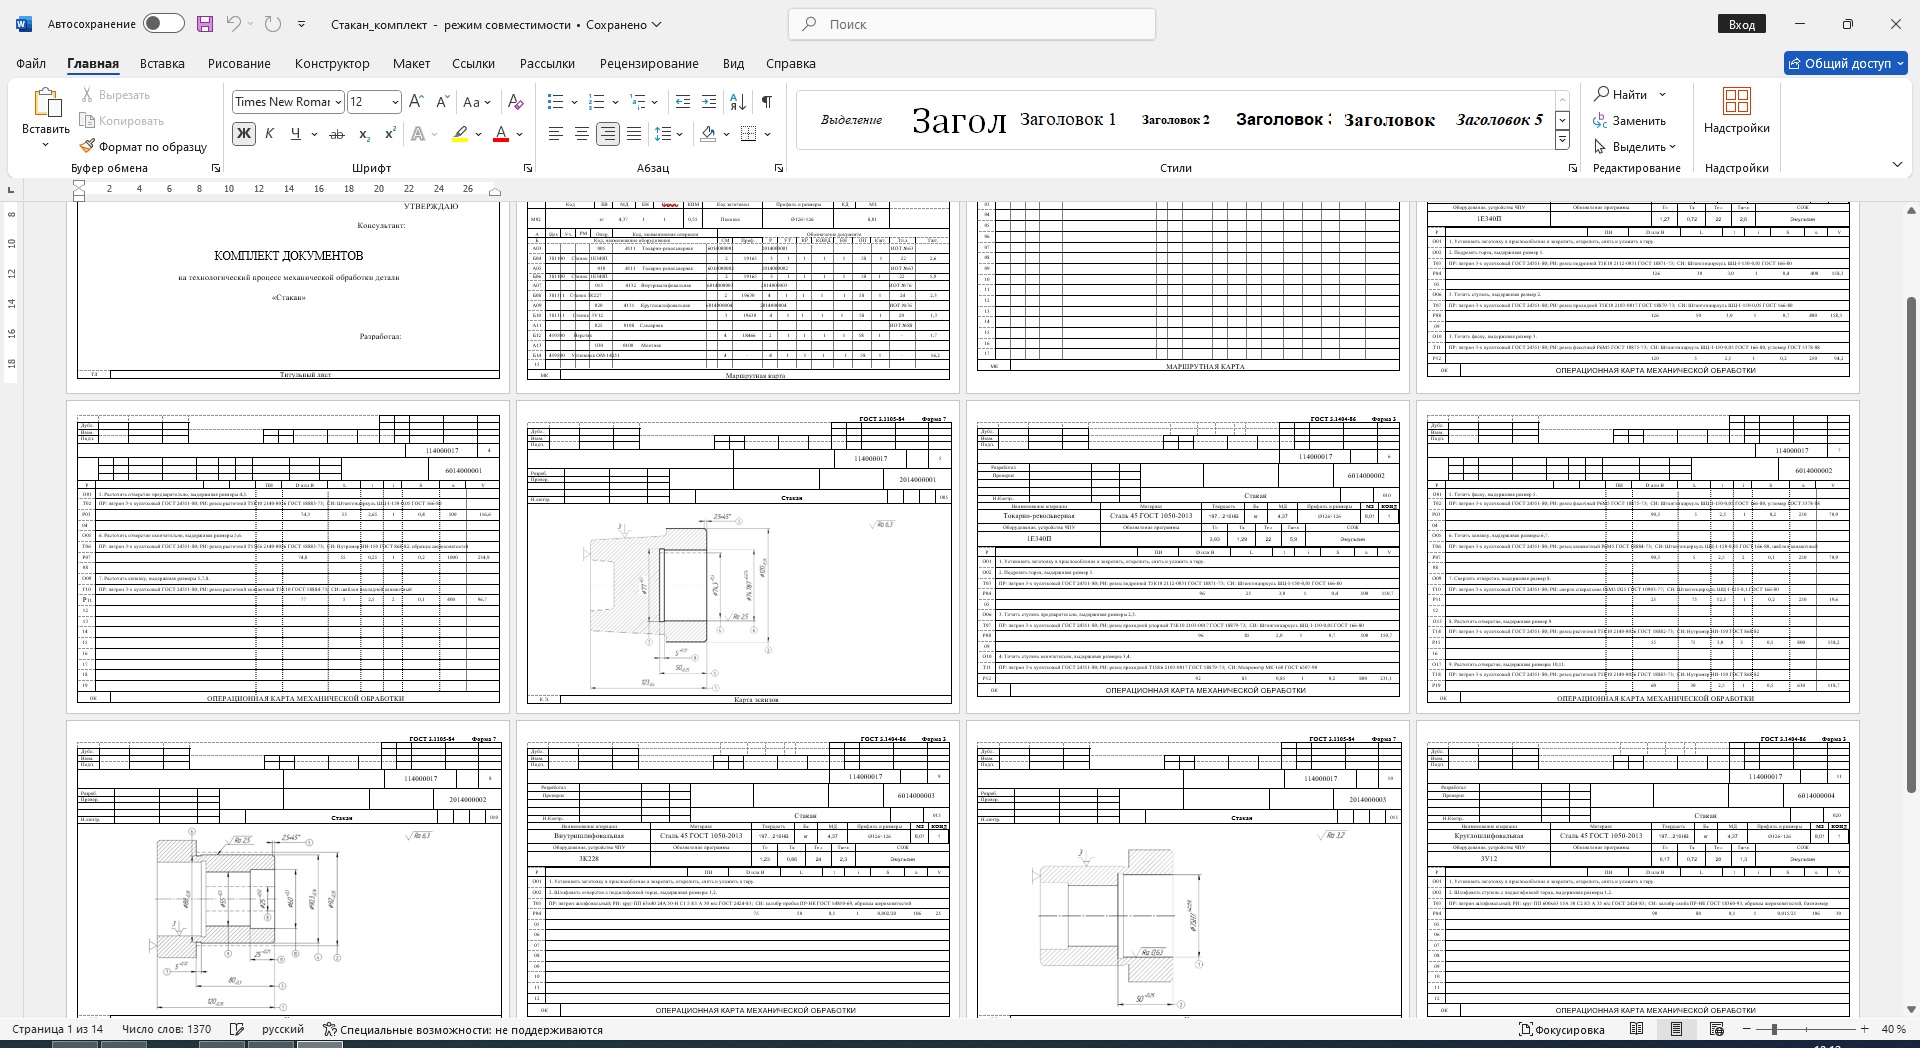
Task: Collapse the ribbon with the chevron arrow
Action: pos(1897,165)
